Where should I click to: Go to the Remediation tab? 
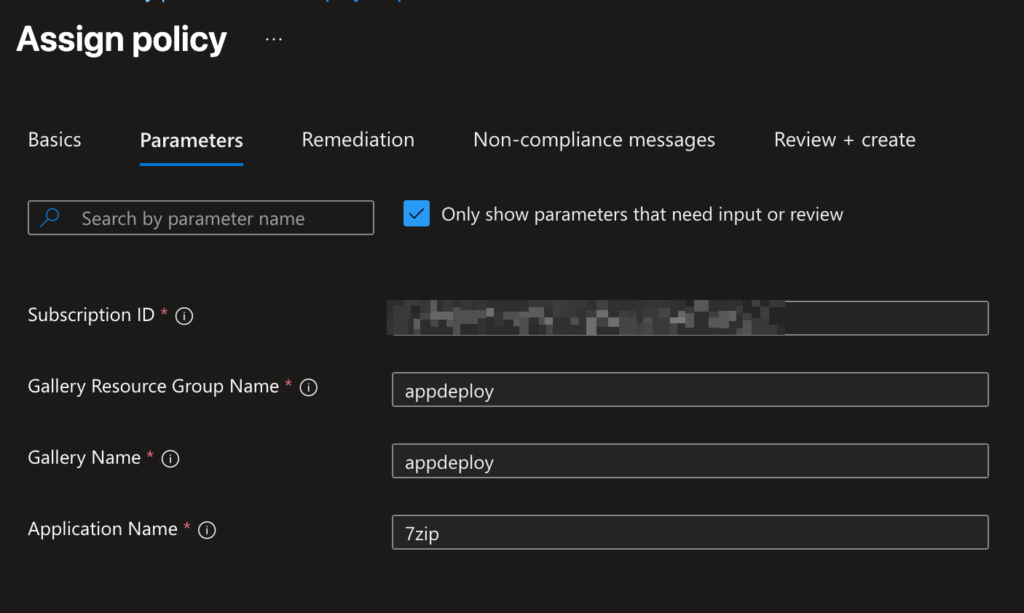click(x=358, y=140)
